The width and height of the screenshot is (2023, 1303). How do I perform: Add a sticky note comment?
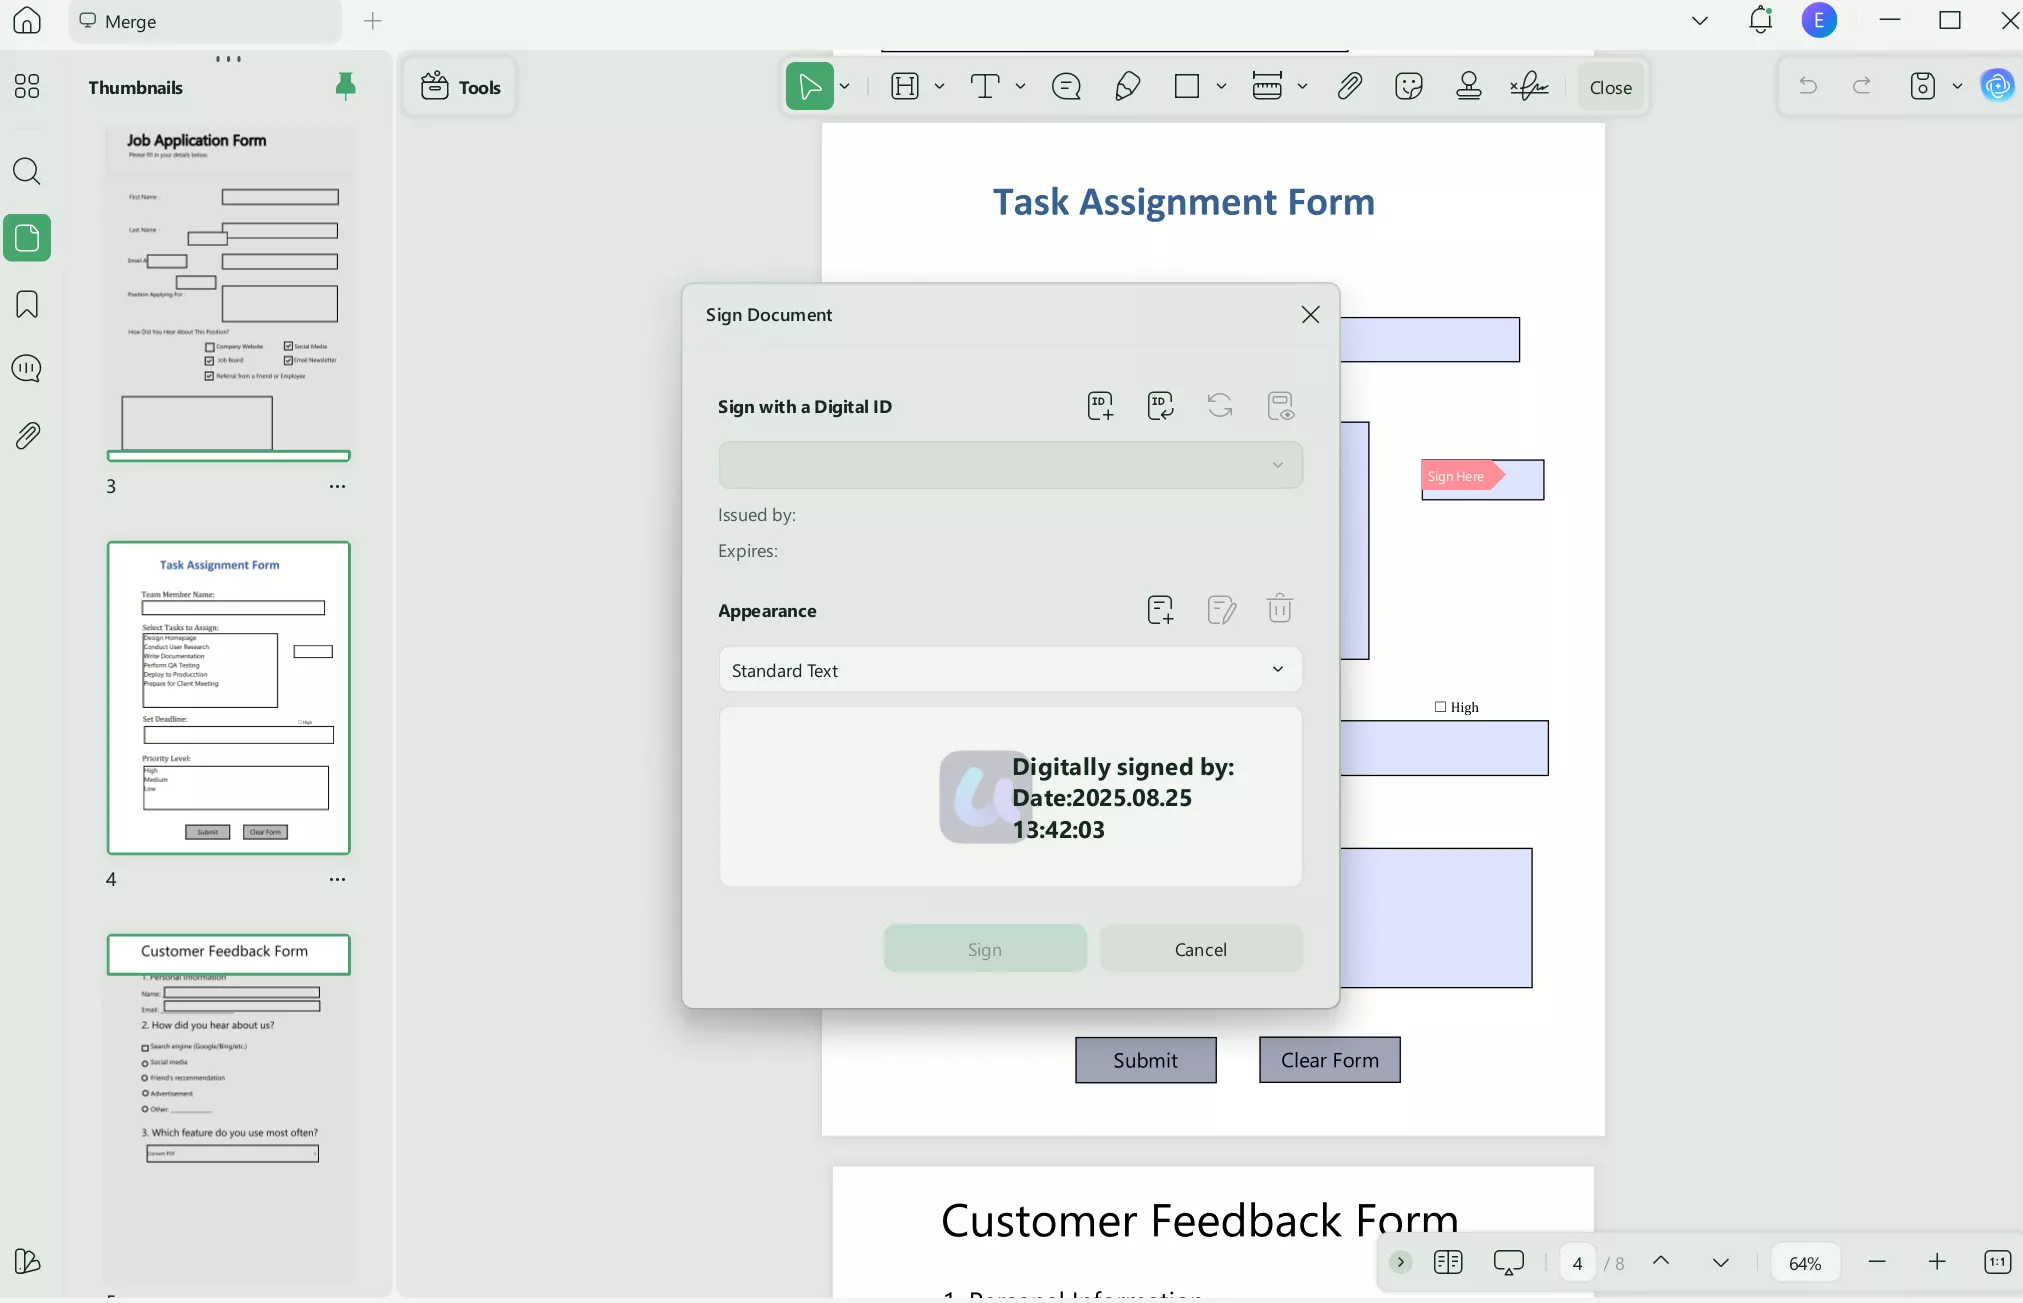click(1067, 87)
